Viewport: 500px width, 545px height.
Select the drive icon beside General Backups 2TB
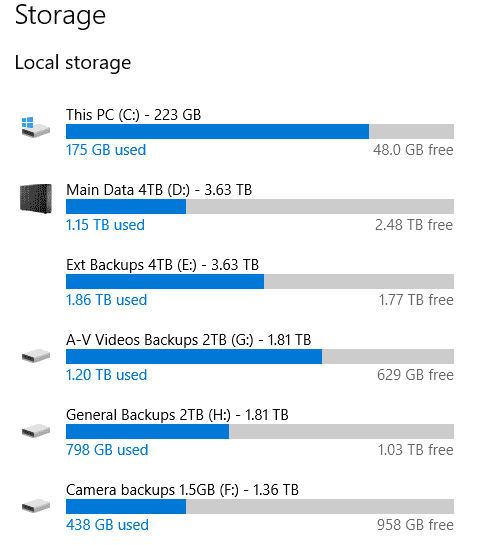pyautogui.click(x=36, y=431)
